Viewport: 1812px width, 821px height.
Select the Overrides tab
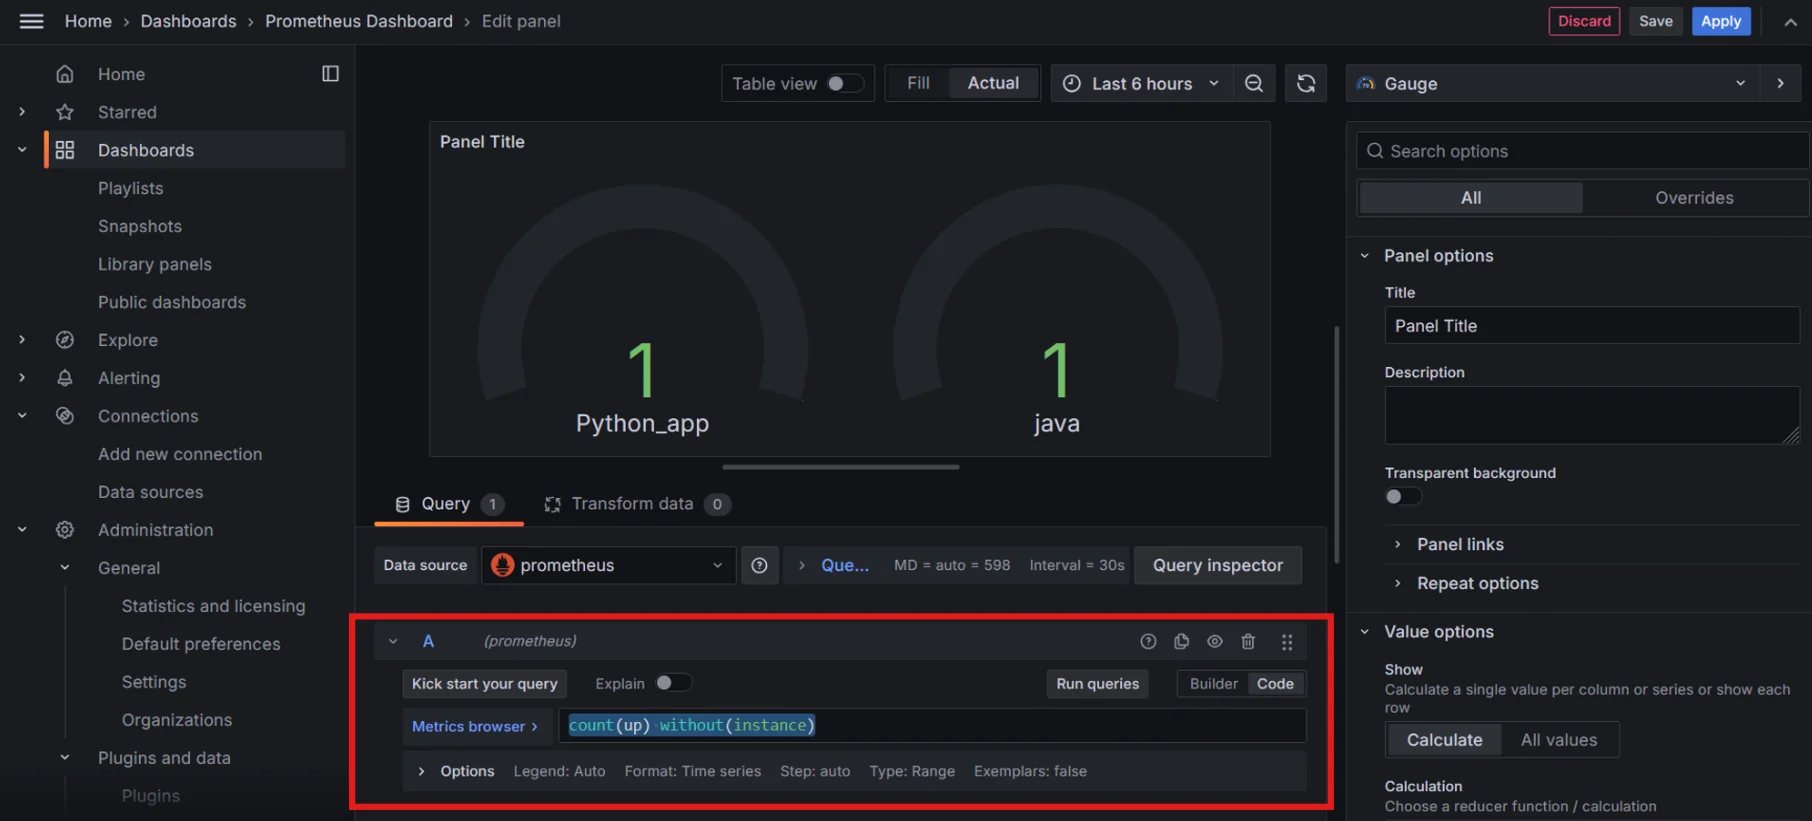[x=1694, y=198]
